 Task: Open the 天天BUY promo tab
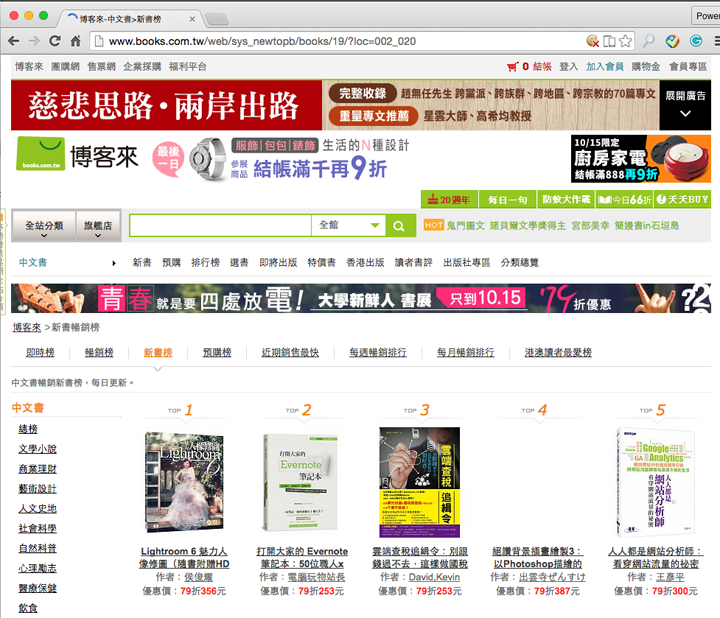[x=682, y=199]
